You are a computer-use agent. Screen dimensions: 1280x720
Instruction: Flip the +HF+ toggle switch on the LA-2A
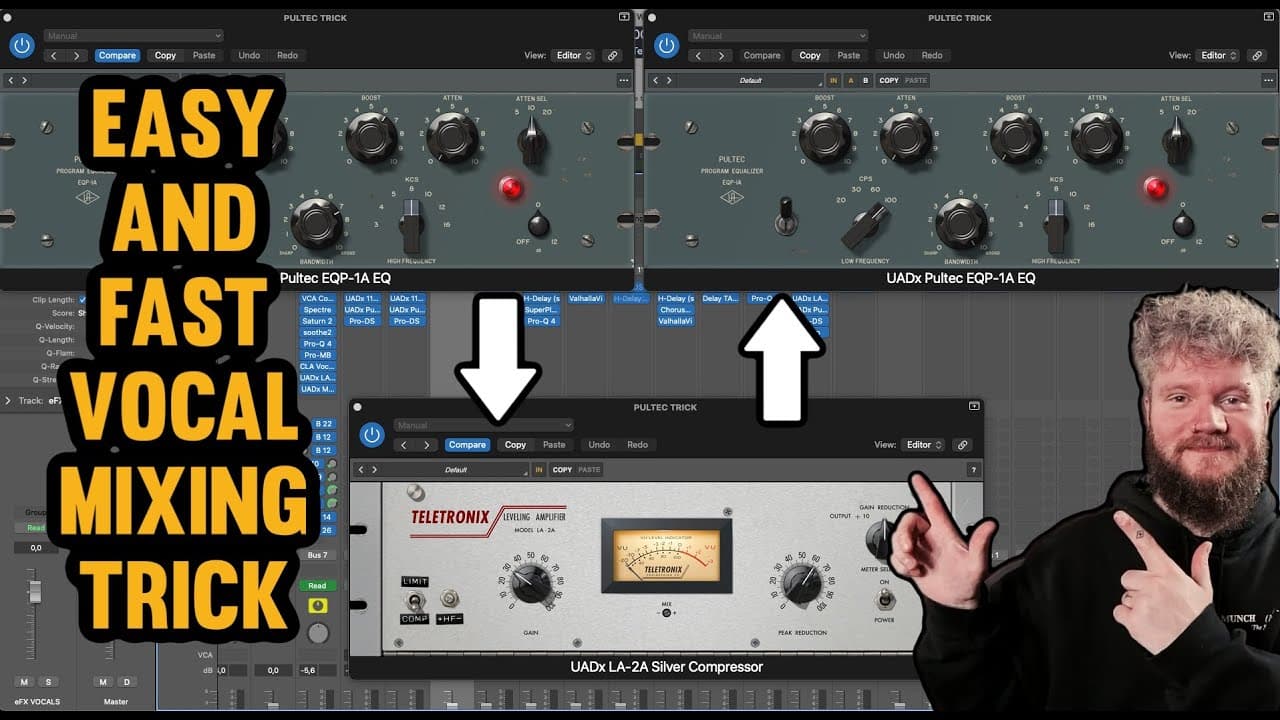449,599
